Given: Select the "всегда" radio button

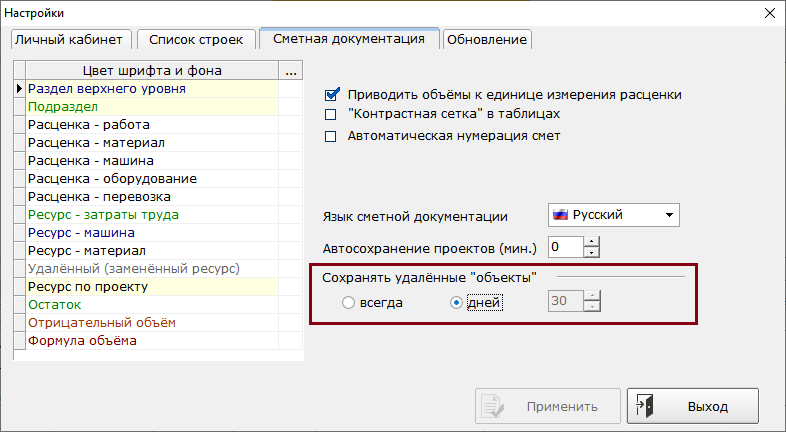Looking at the screenshot, I should pos(349,303).
